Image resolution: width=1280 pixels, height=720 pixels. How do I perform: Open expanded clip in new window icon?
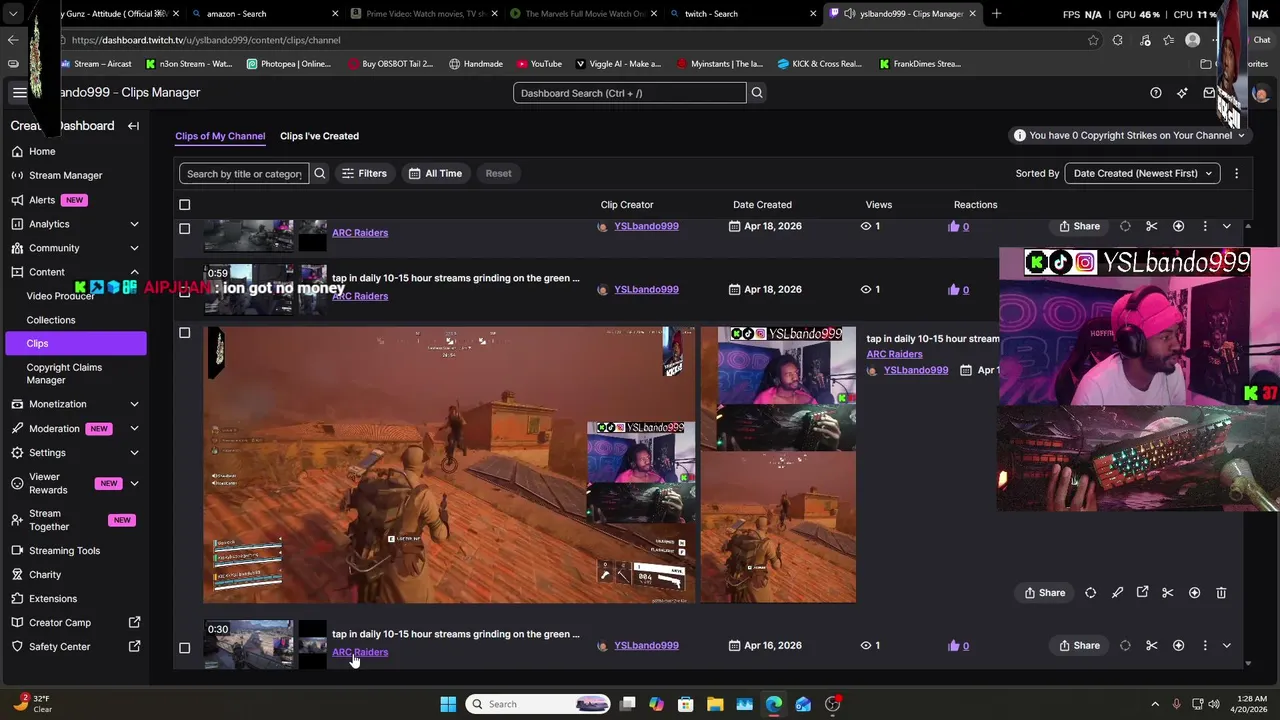click(1142, 593)
